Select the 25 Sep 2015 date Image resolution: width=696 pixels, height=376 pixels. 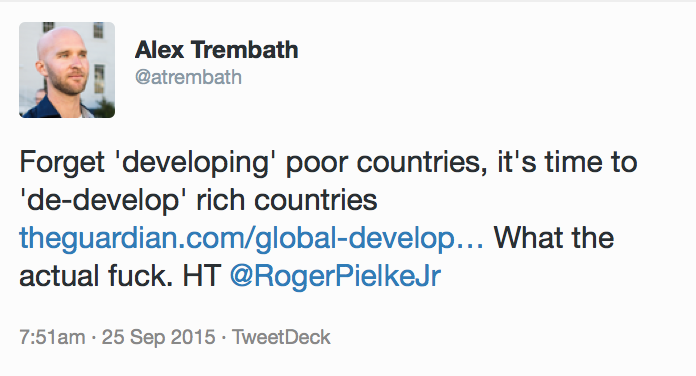pos(158,337)
